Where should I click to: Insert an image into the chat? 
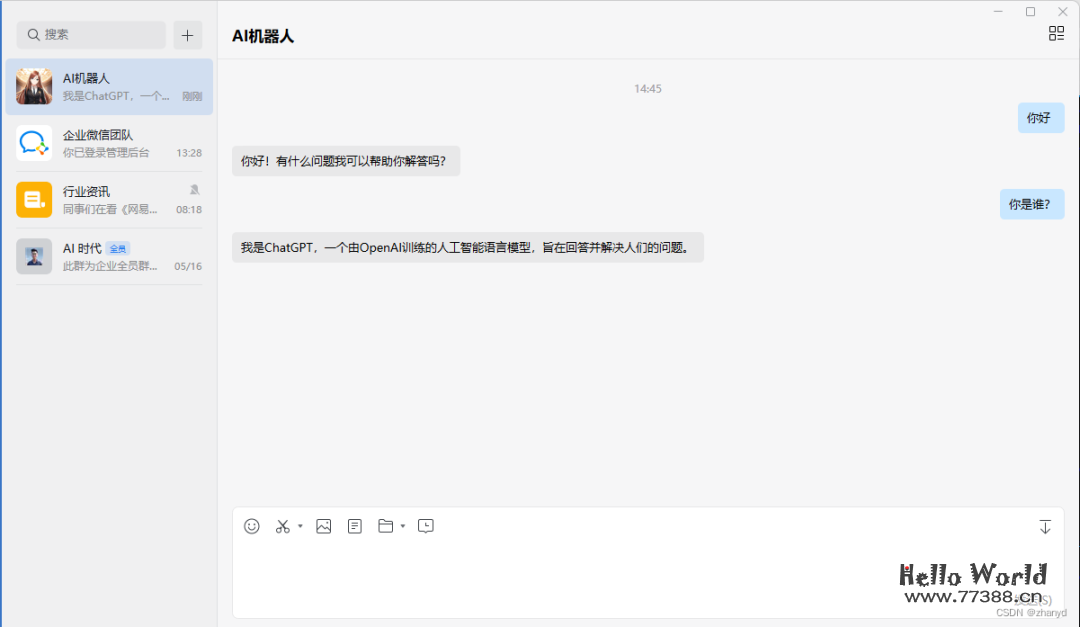click(324, 526)
